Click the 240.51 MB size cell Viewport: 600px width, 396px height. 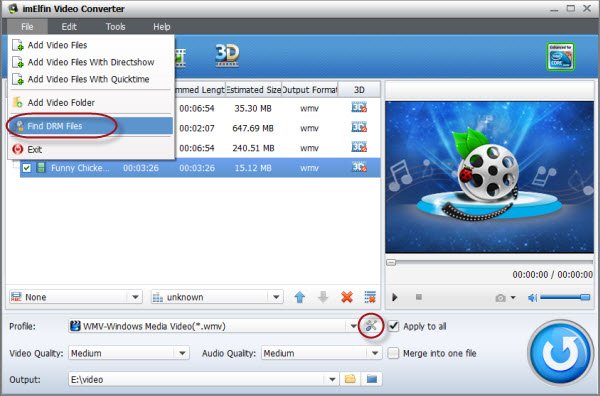tap(253, 148)
